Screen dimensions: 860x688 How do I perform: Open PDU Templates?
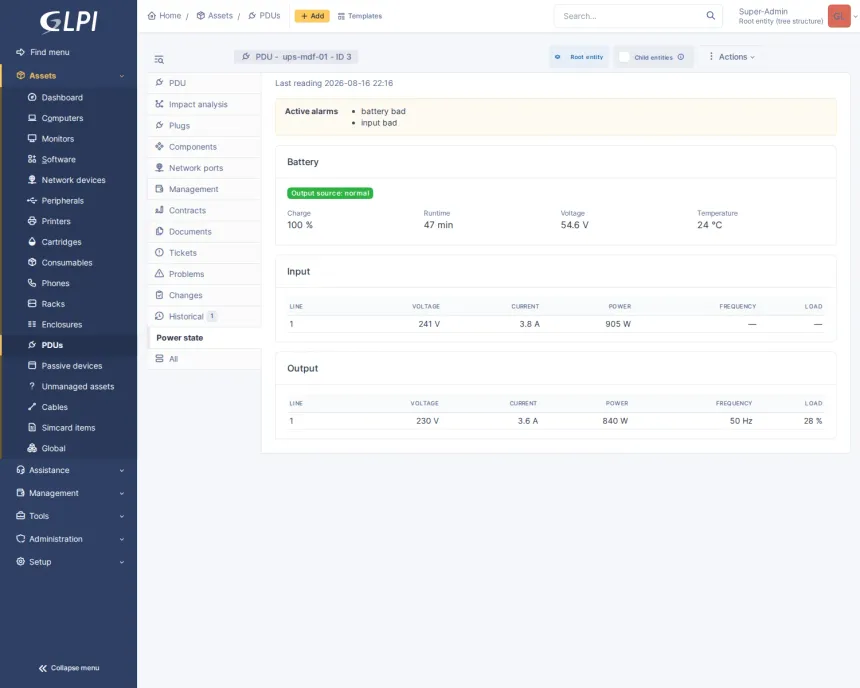pyautogui.click(x=360, y=16)
